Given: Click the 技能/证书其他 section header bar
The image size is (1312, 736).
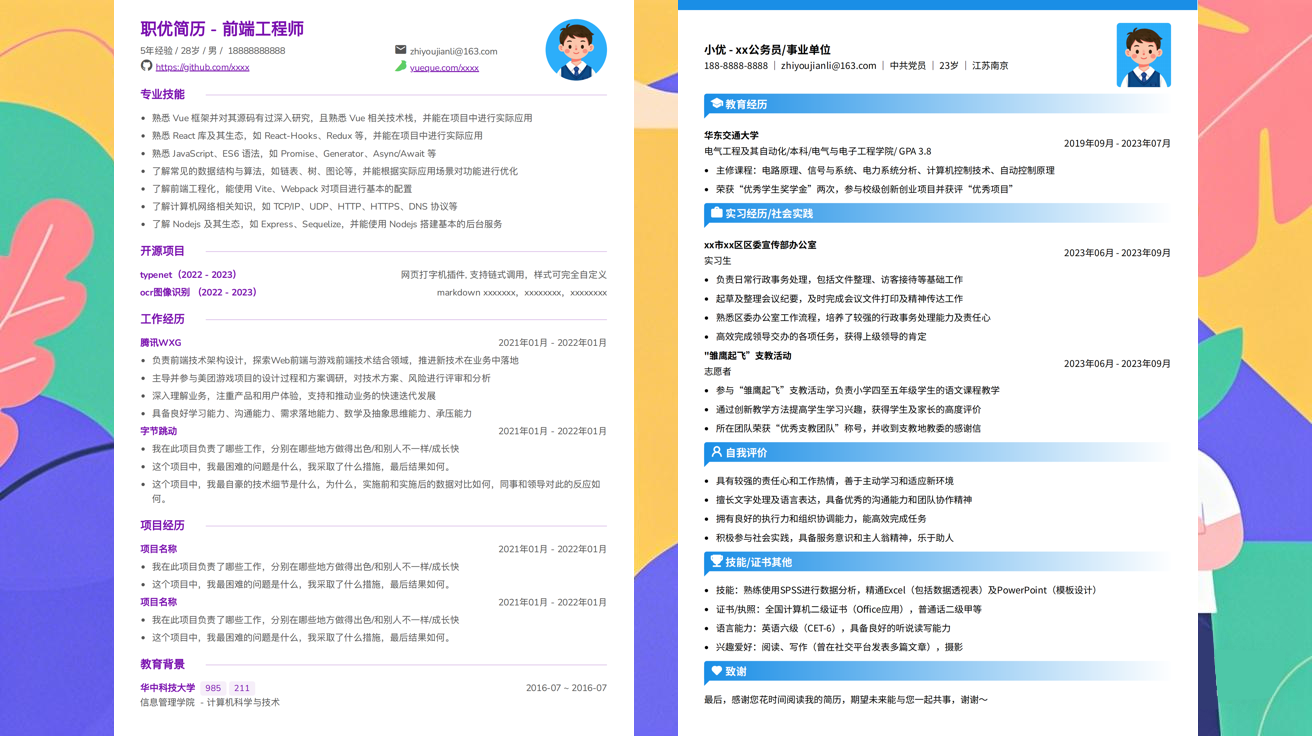Looking at the screenshot, I should pos(937,561).
